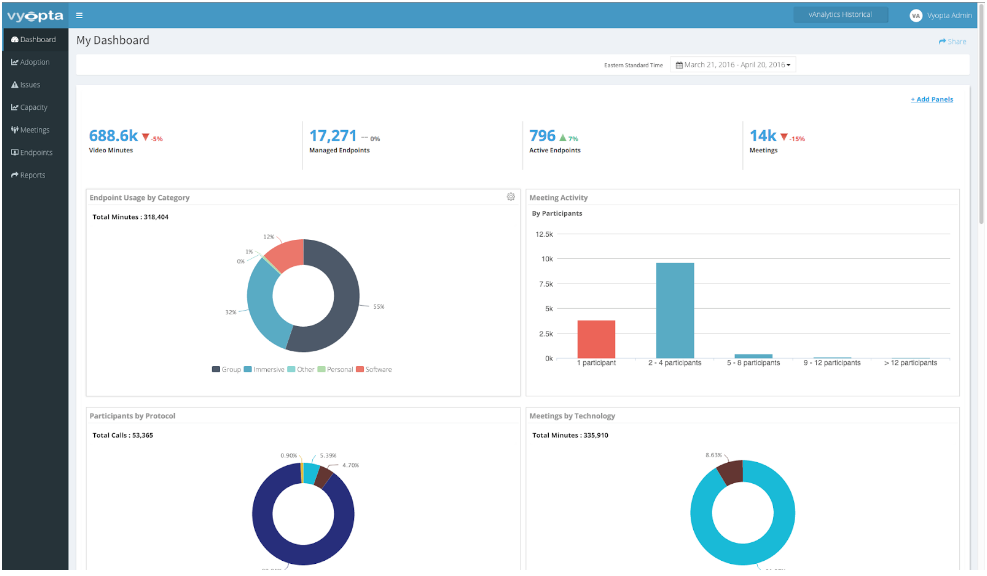
Task: Click the Add Panels link
Action: [932, 99]
